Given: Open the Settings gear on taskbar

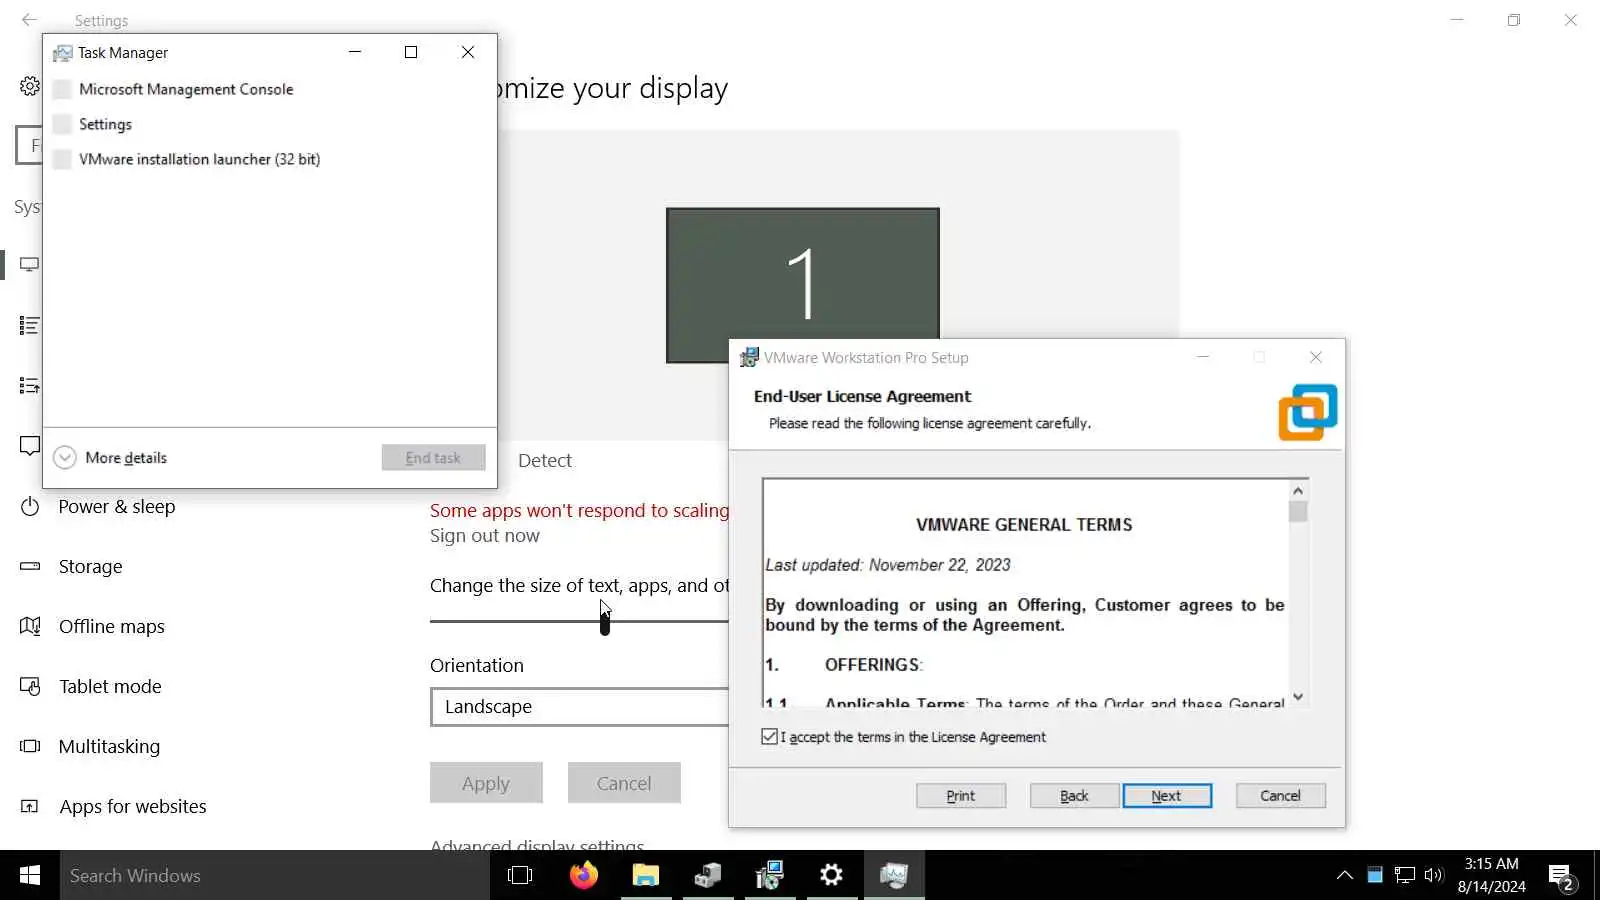Looking at the screenshot, I should click(831, 876).
